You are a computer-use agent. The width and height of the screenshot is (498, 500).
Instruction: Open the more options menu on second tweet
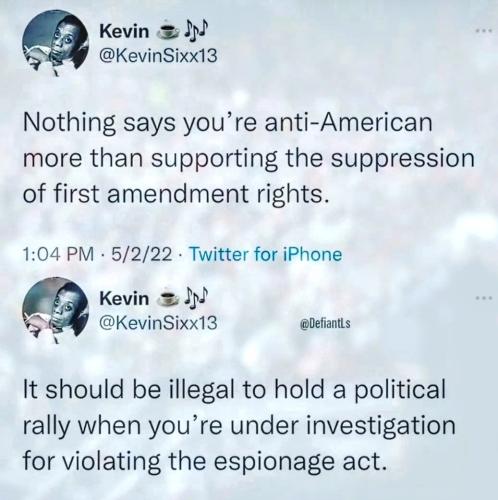[484, 298]
